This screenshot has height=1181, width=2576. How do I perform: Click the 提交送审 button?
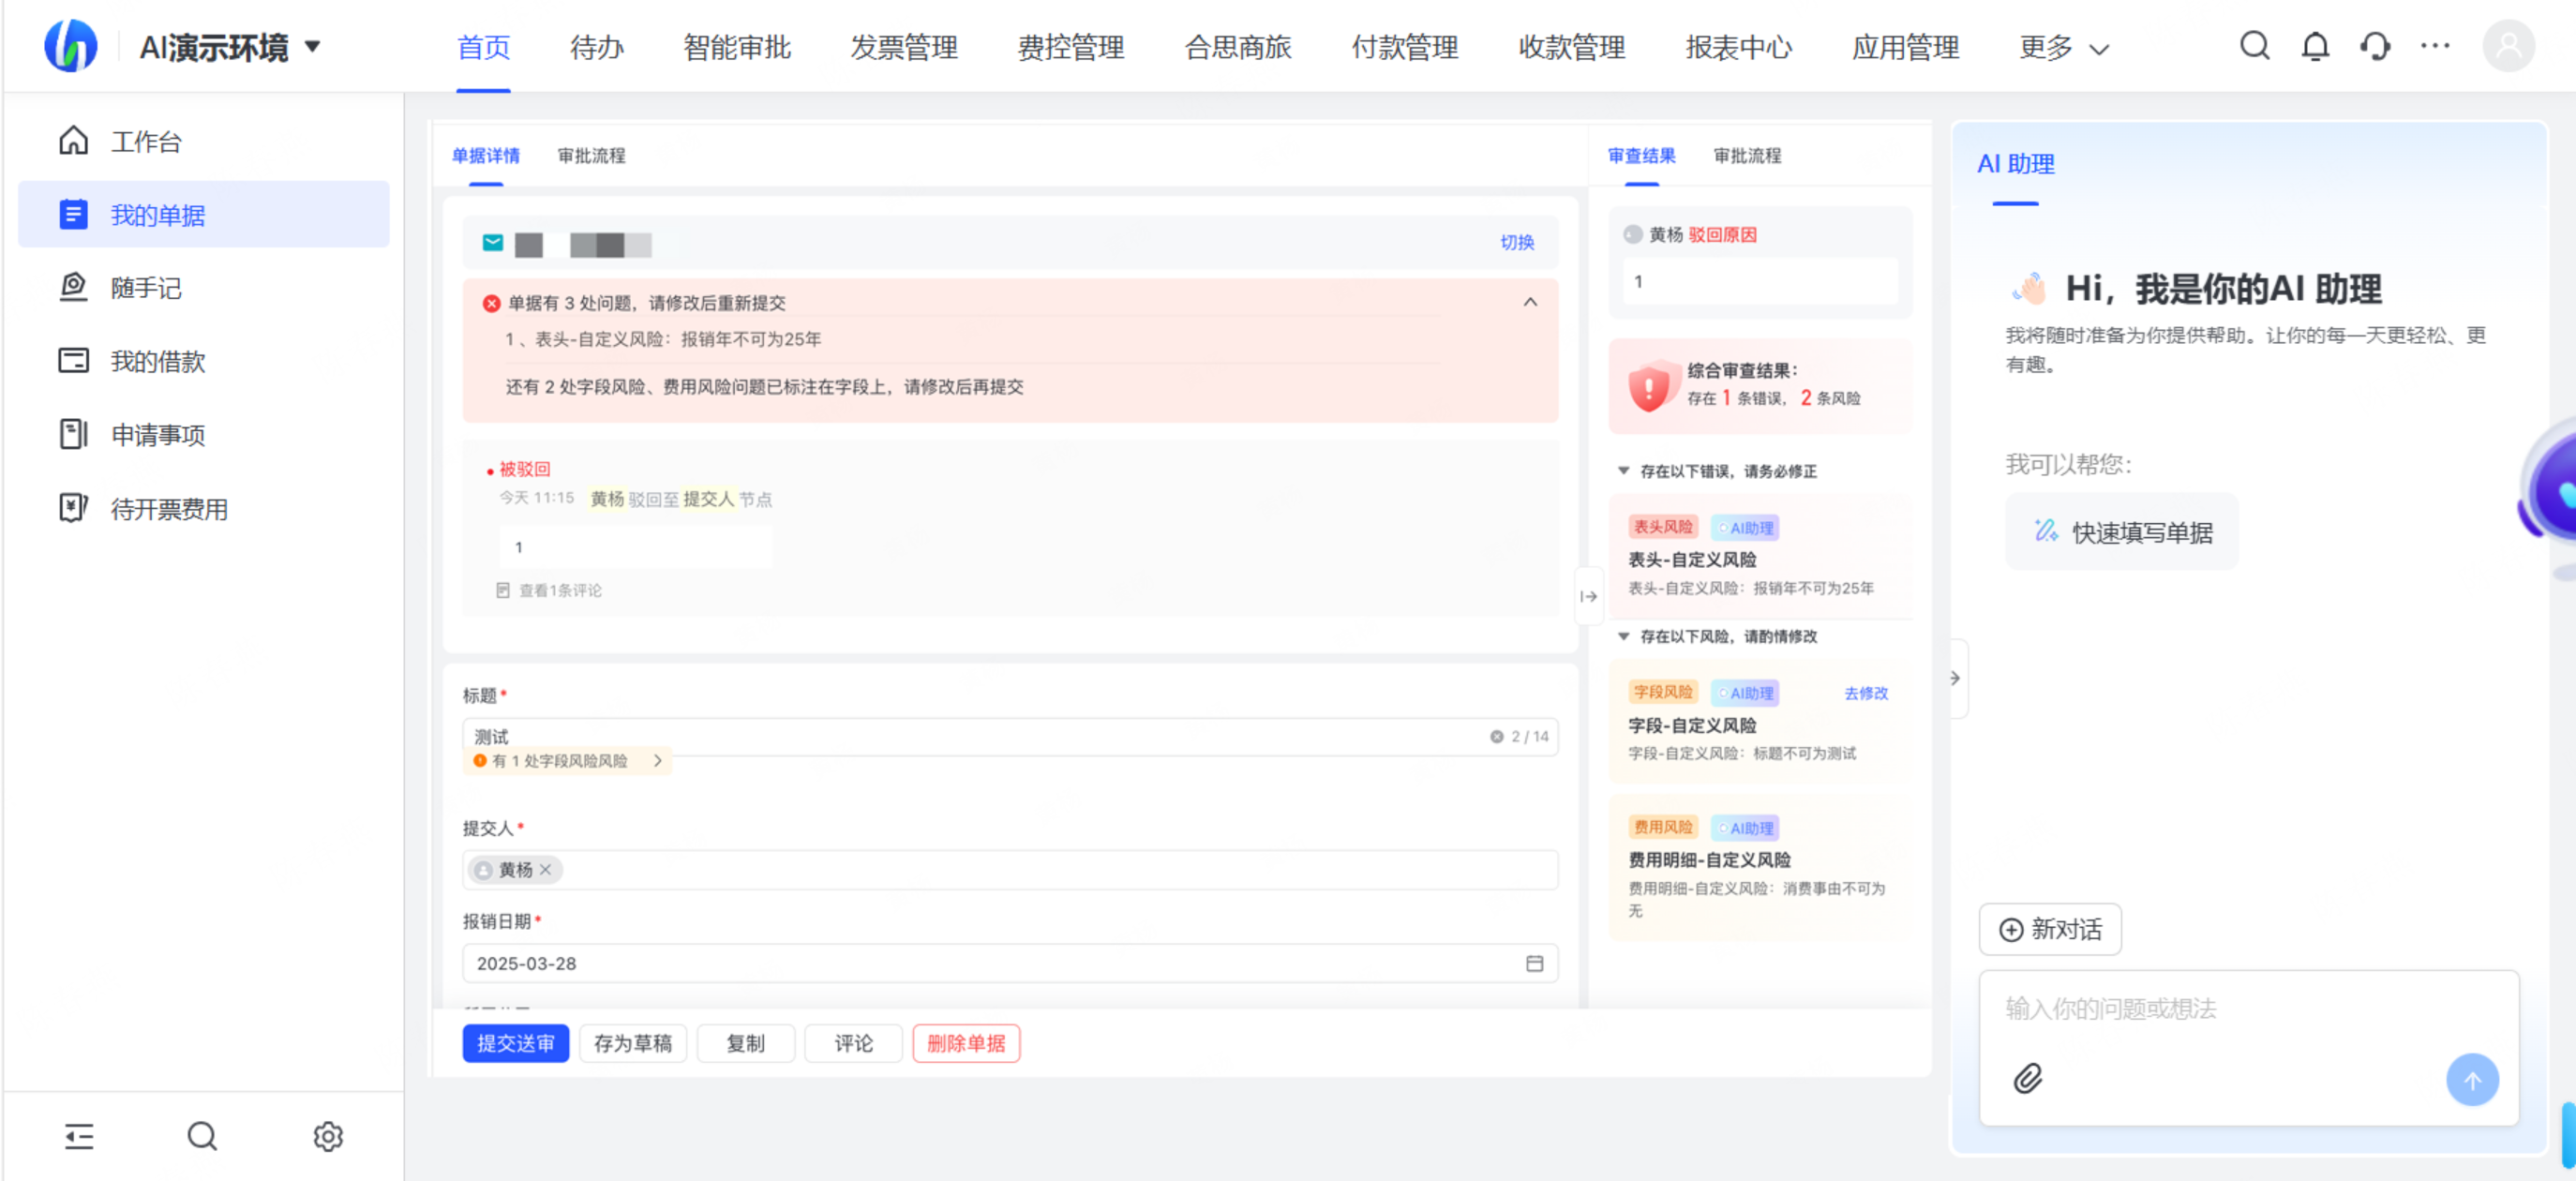515,1043
